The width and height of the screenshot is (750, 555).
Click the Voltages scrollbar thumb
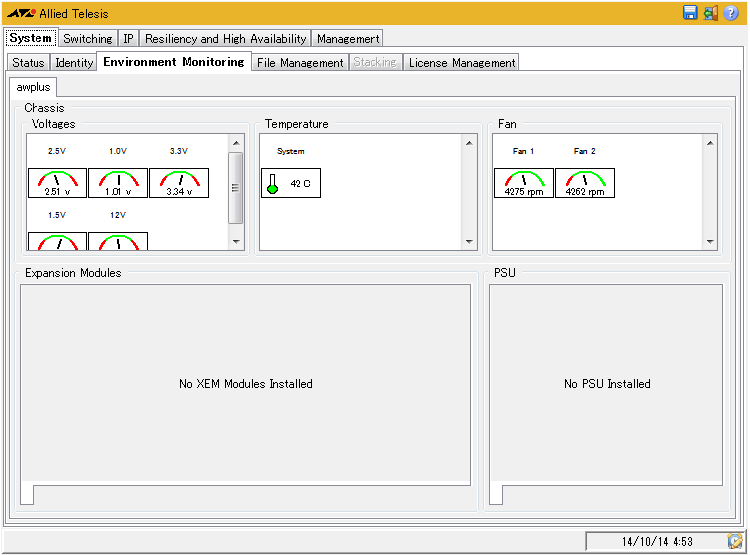click(x=236, y=187)
